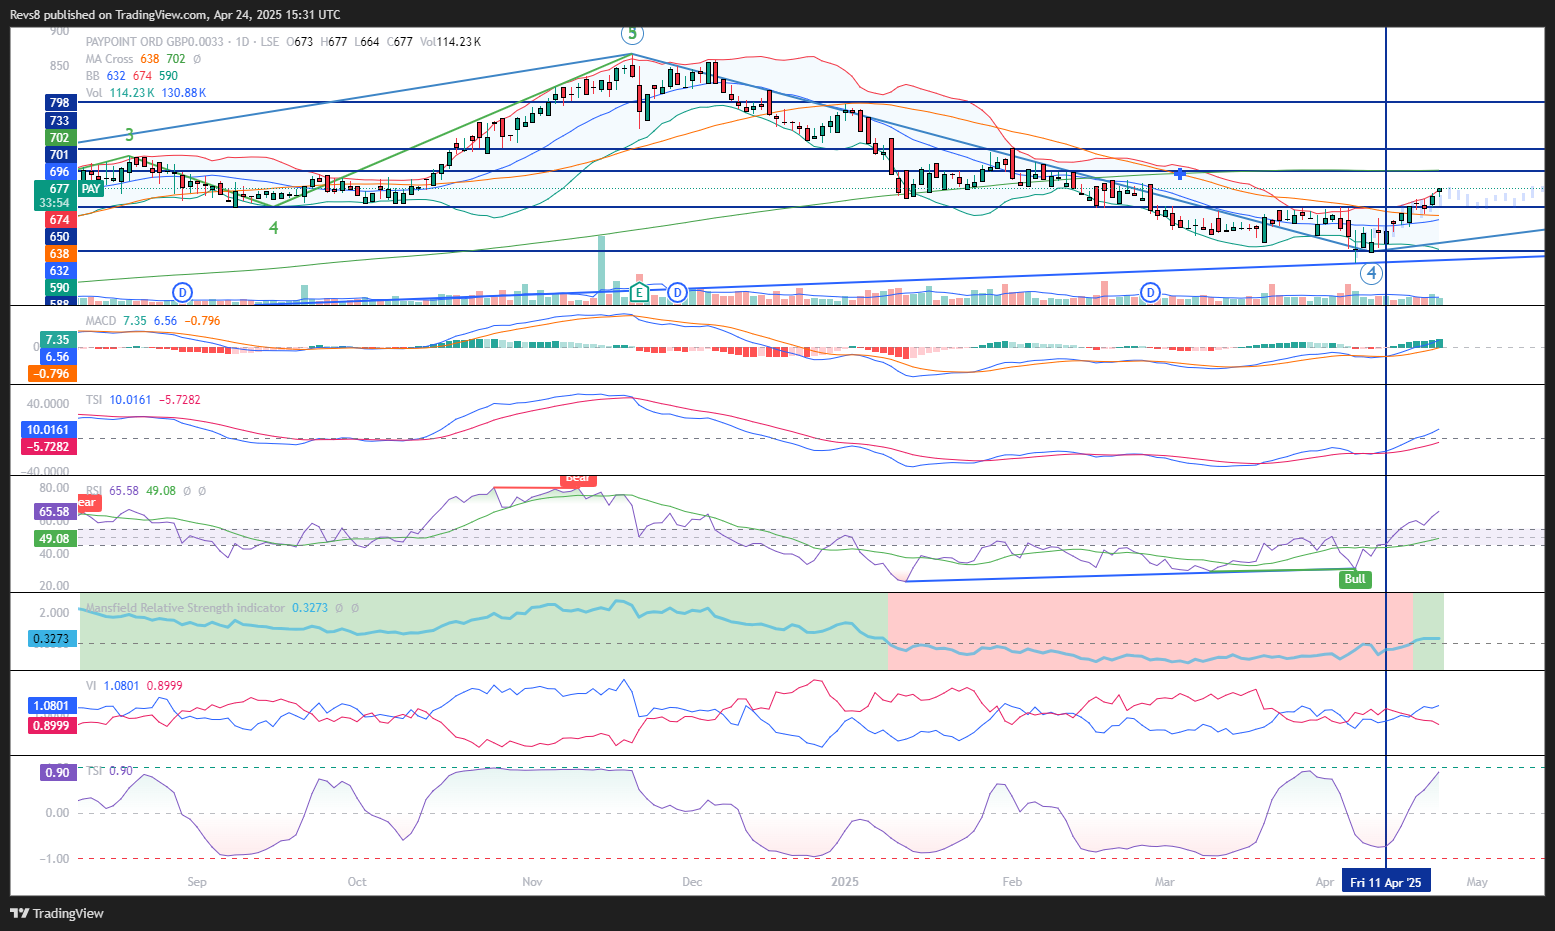Click the blue cross marker on chart
This screenshot has width=1555, height=931.
coord(1180,174)
